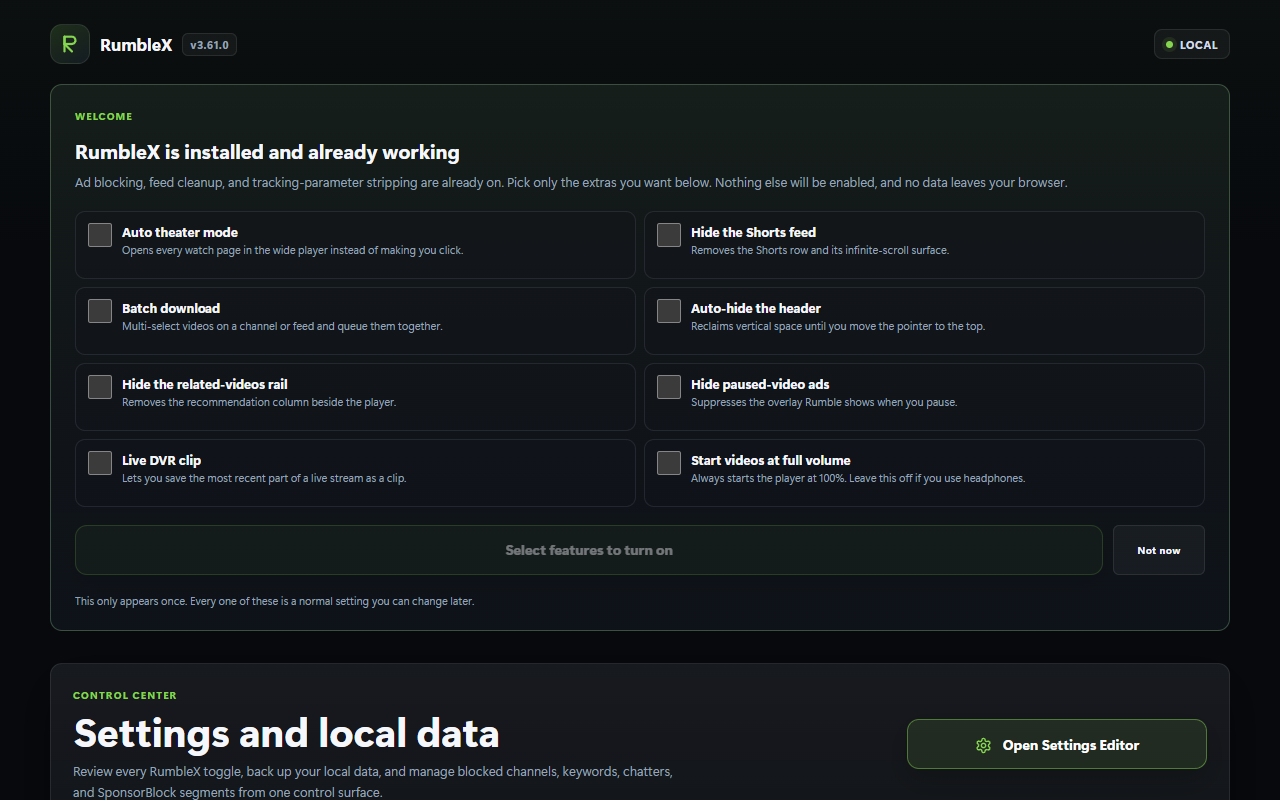Click the note This only appears once

pos(274,602)
